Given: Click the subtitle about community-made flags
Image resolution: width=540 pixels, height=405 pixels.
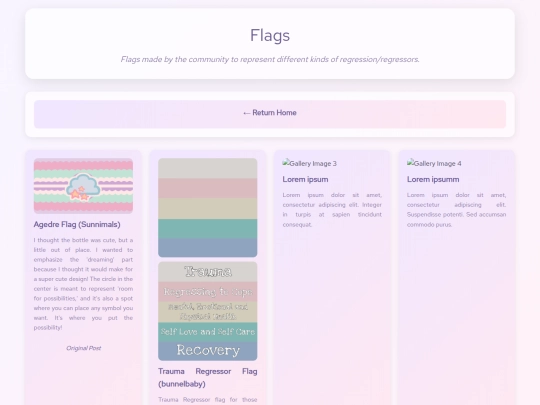Looking at the screenshot, I should 270,59.
